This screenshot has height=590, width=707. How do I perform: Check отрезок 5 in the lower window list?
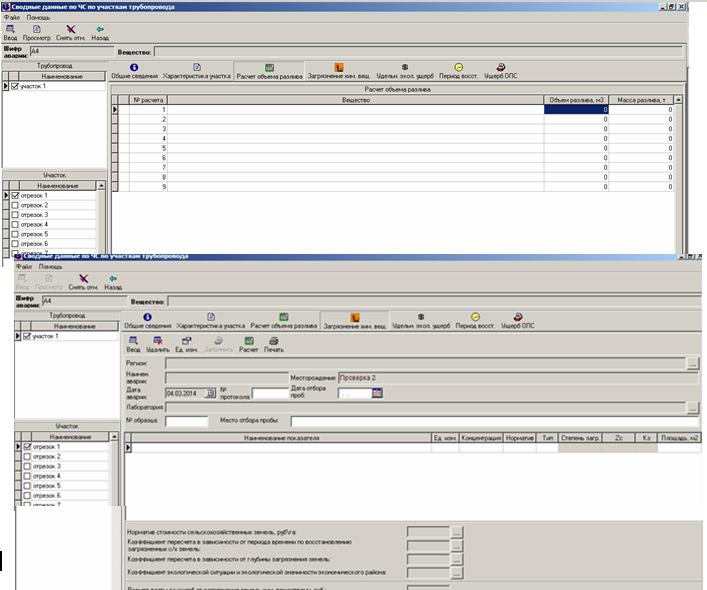[x=28, y=486]
